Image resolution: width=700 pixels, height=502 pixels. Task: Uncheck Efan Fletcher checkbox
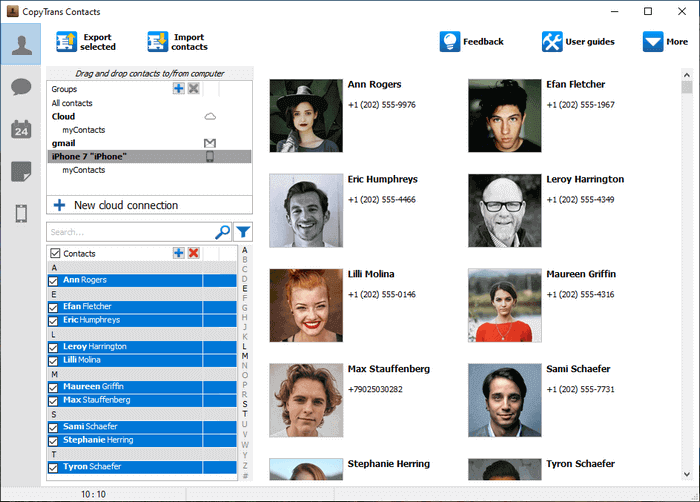pyautogui.click(x=53, y=308)
